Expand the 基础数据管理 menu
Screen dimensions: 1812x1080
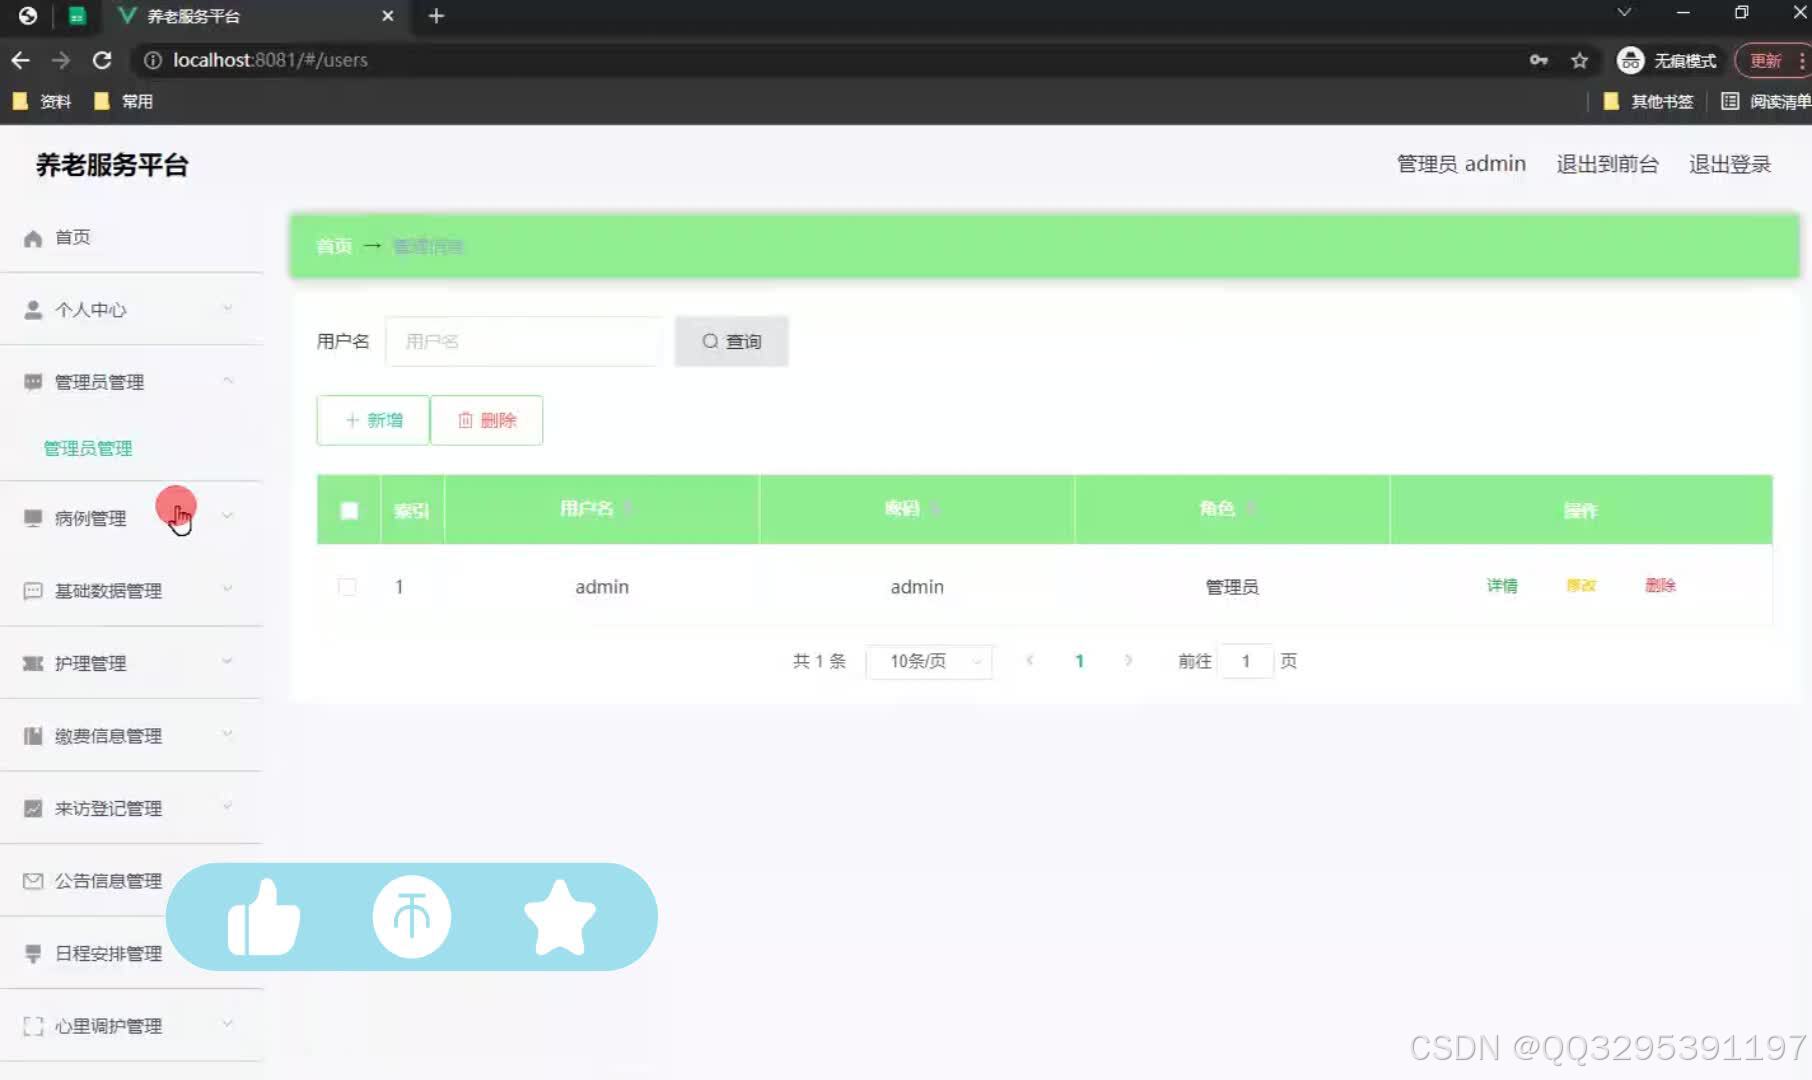(x=131, y=591)
